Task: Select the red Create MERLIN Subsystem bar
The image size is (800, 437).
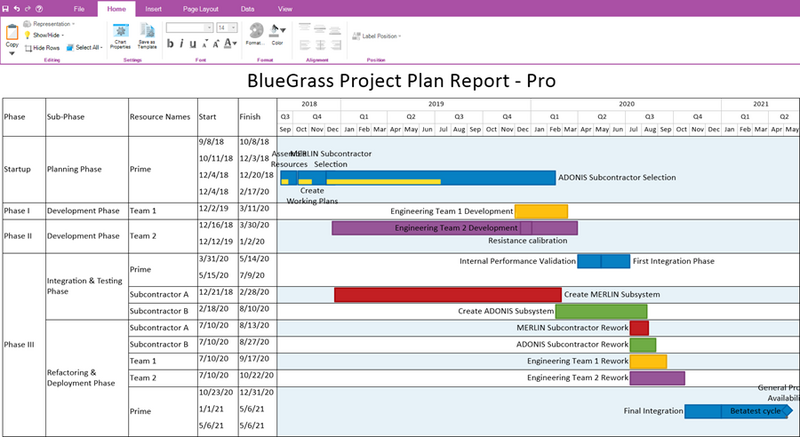Action: 448,295
